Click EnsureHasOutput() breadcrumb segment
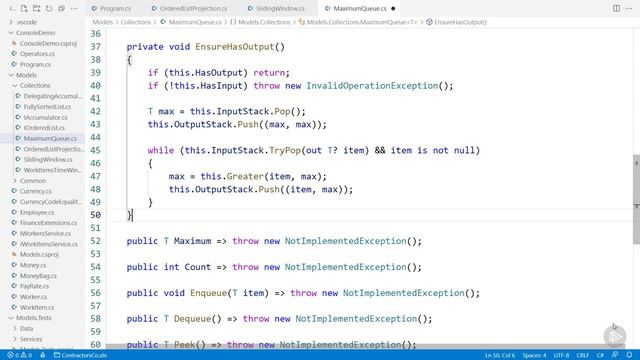 point(460,22)
